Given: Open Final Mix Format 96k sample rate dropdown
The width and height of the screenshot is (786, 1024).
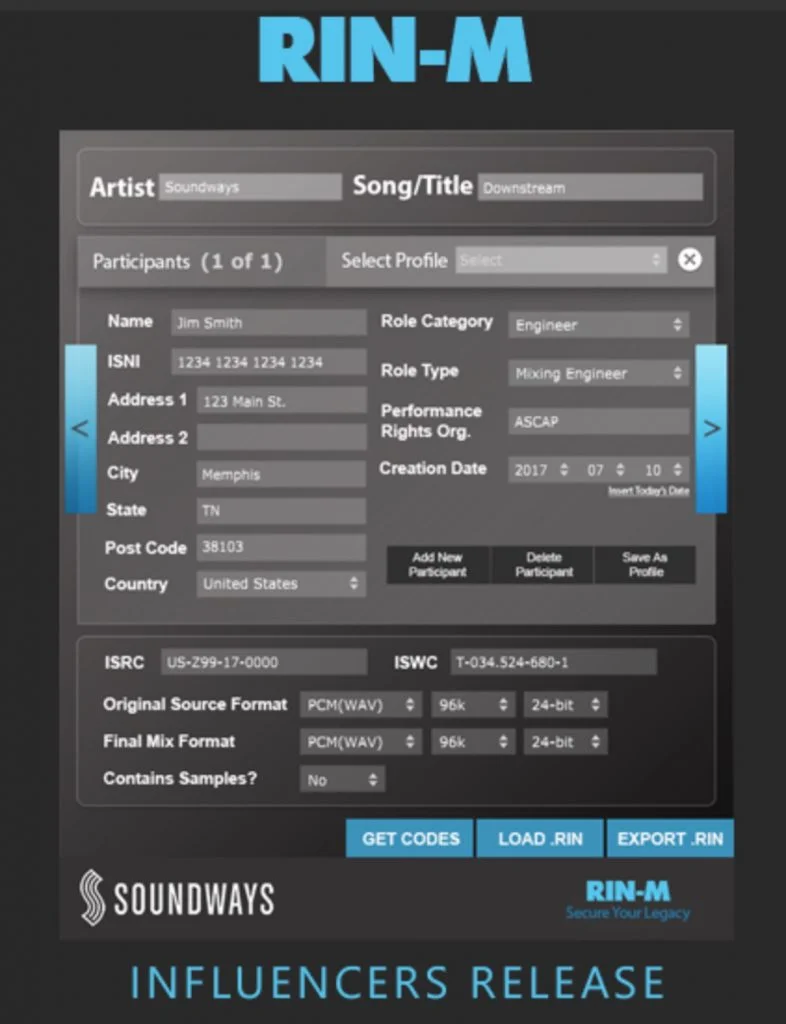Looking at the screenshot, I should point(473,742).
